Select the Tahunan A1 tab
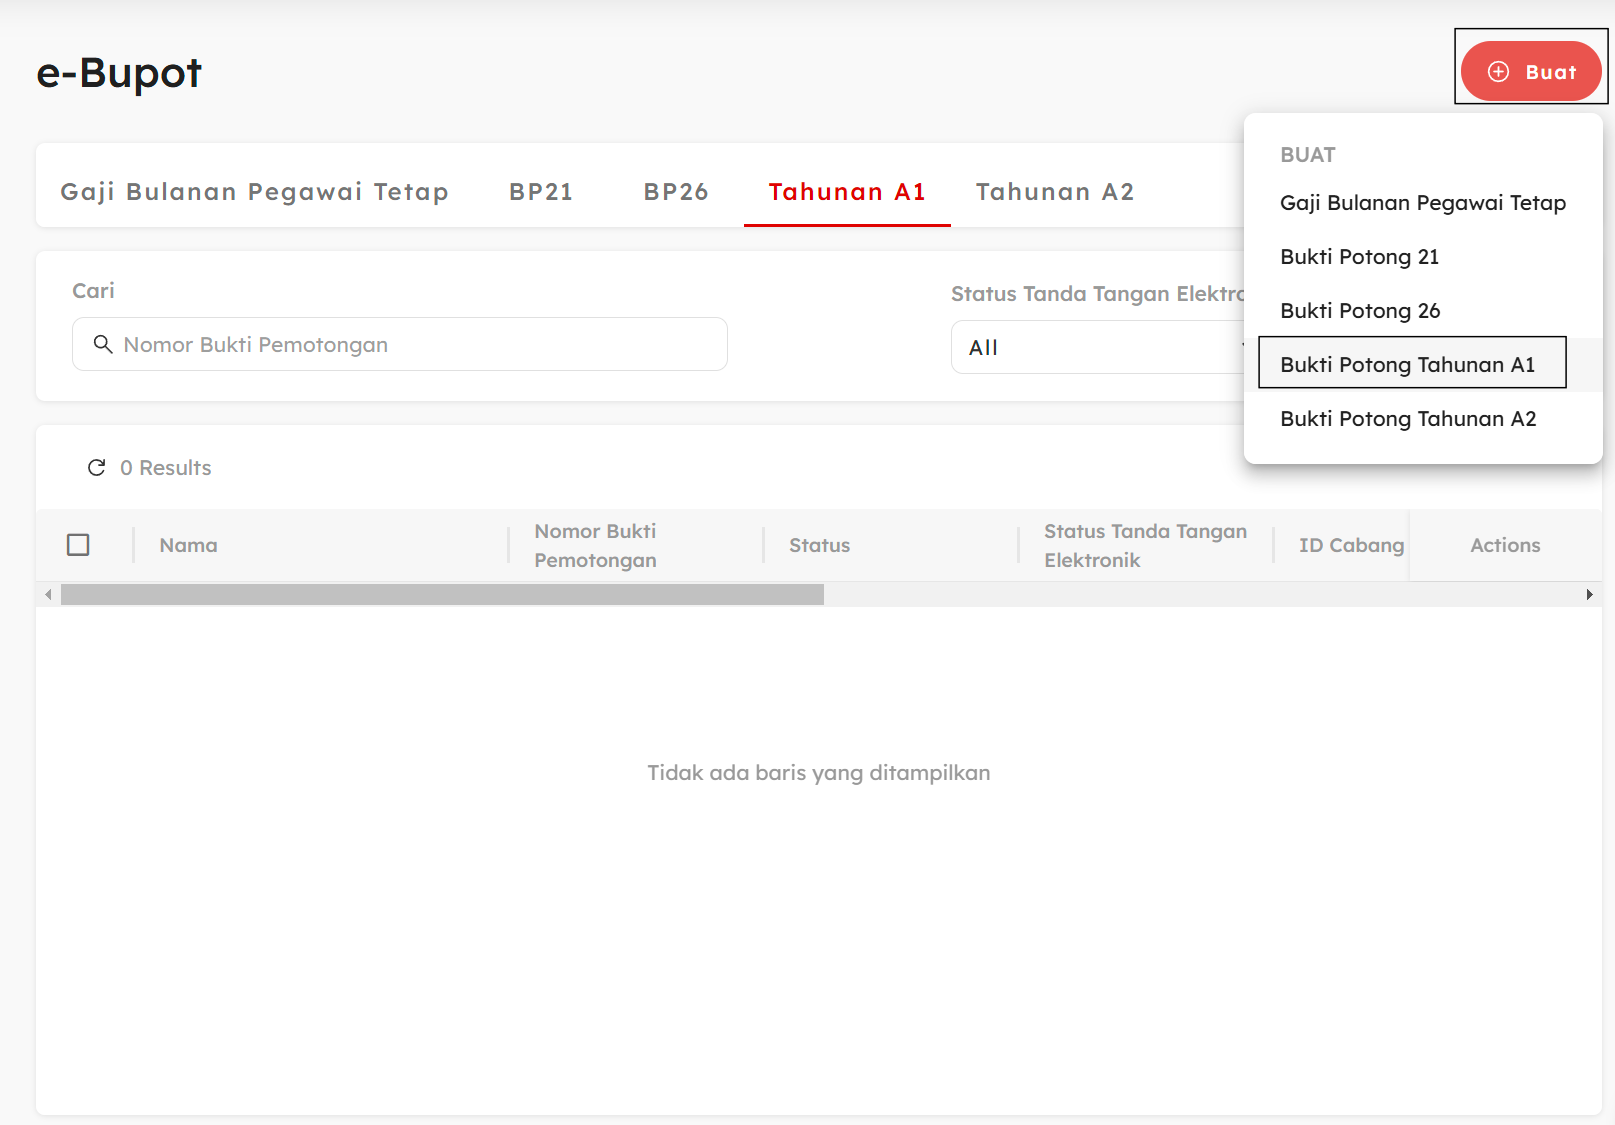 (x=847, y=192)
